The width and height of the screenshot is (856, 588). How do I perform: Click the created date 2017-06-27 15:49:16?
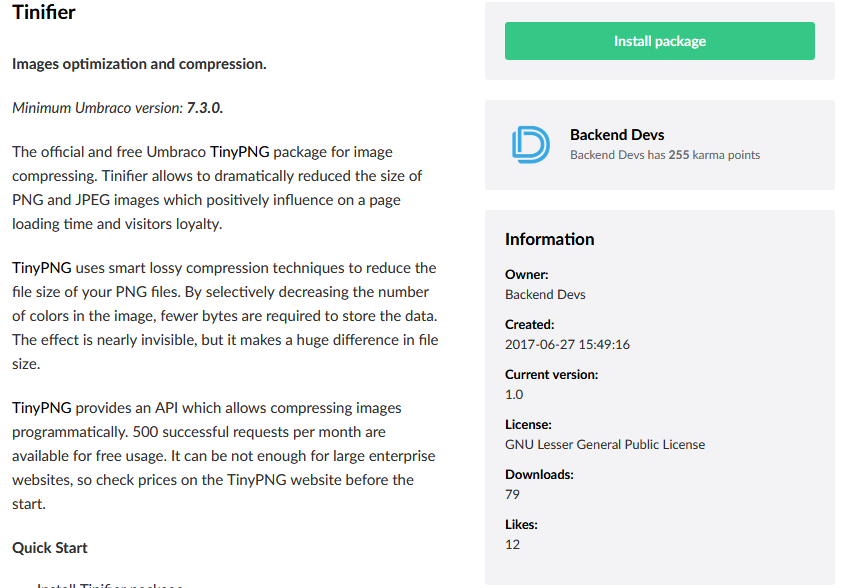tap(567, 345)
